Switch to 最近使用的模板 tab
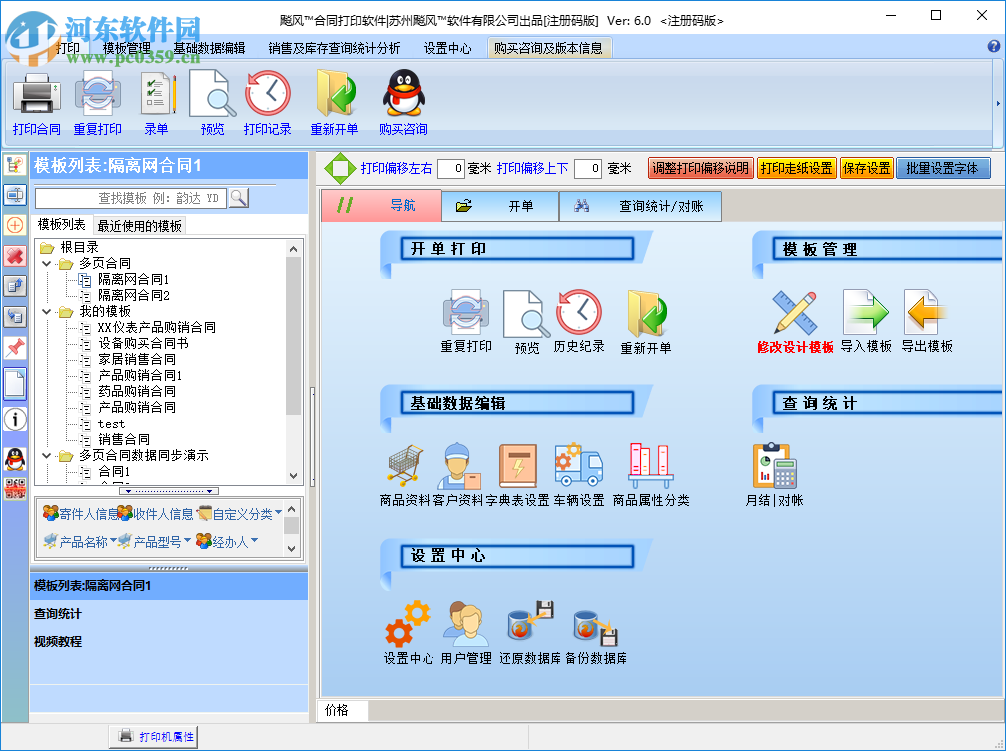The height and width of the screenshot is (751, 1006). click(x=139, y=225)
